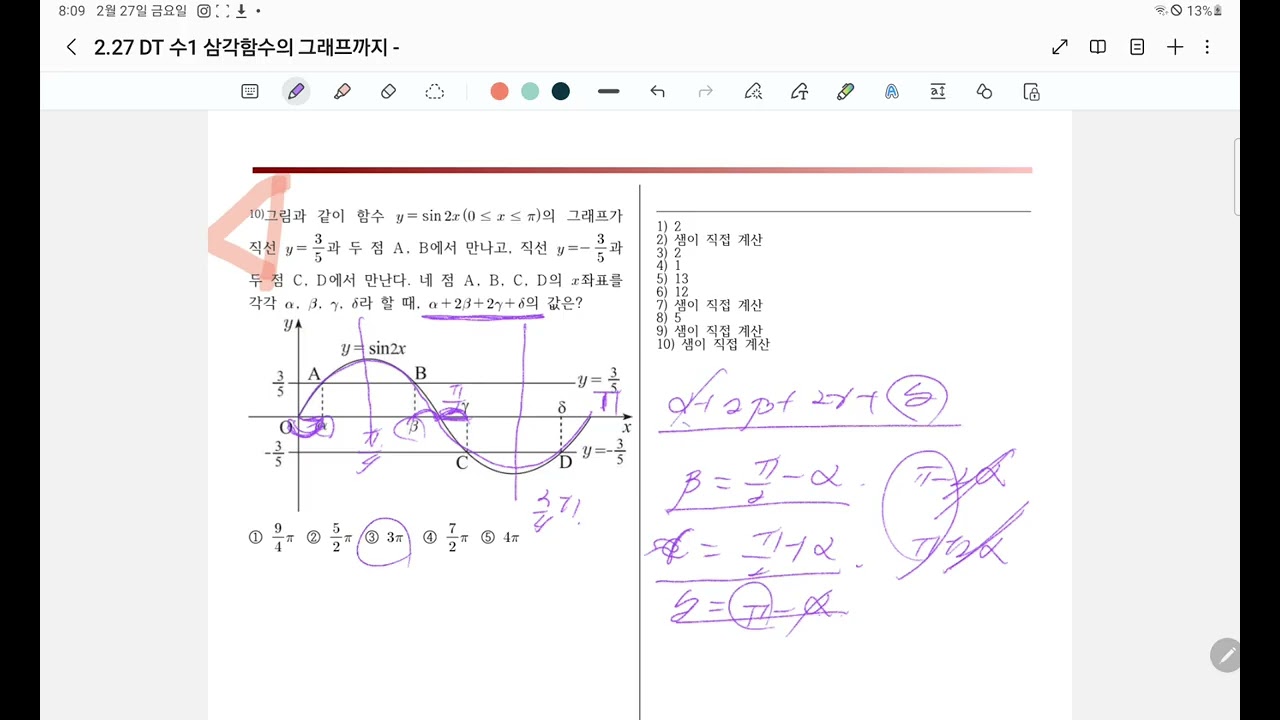
Task: Select the keyboard text input tool
Action: point(250,91)
